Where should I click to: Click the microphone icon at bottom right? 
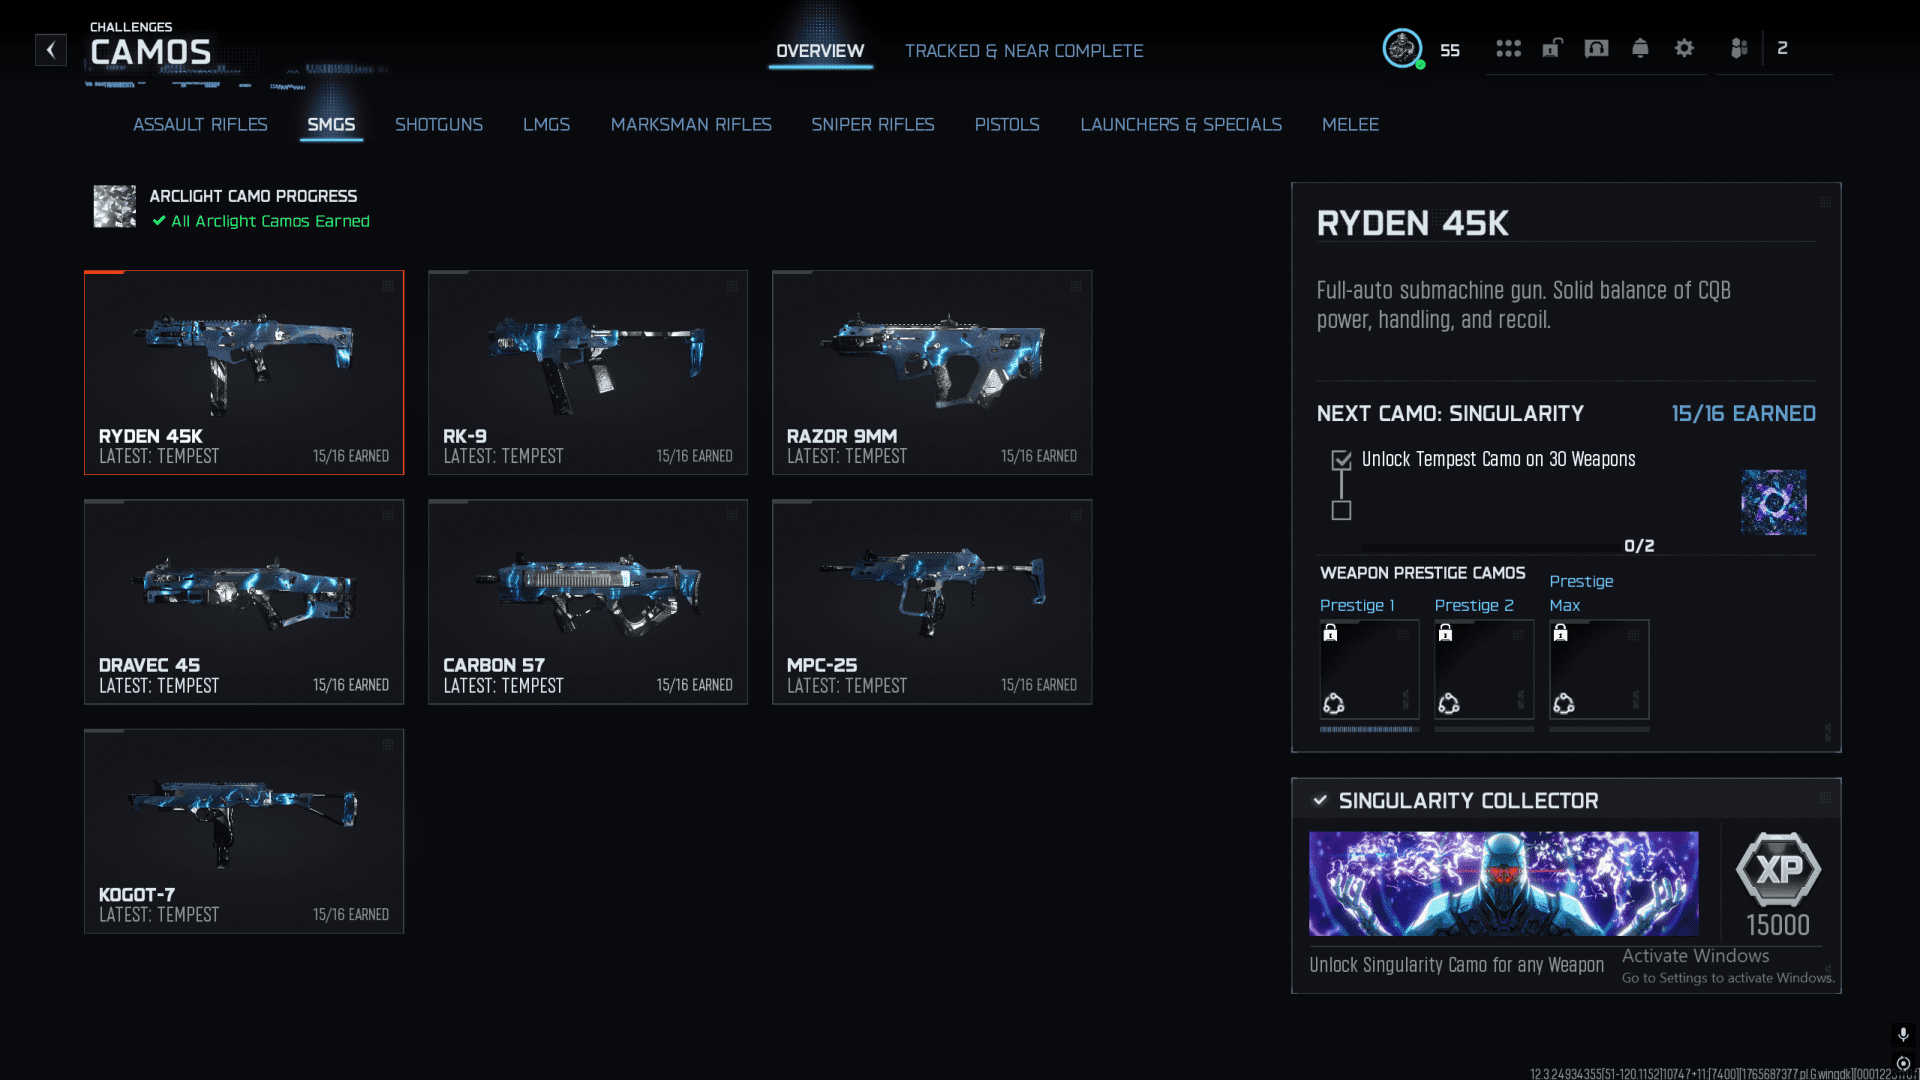(x=1903, y=1034)
